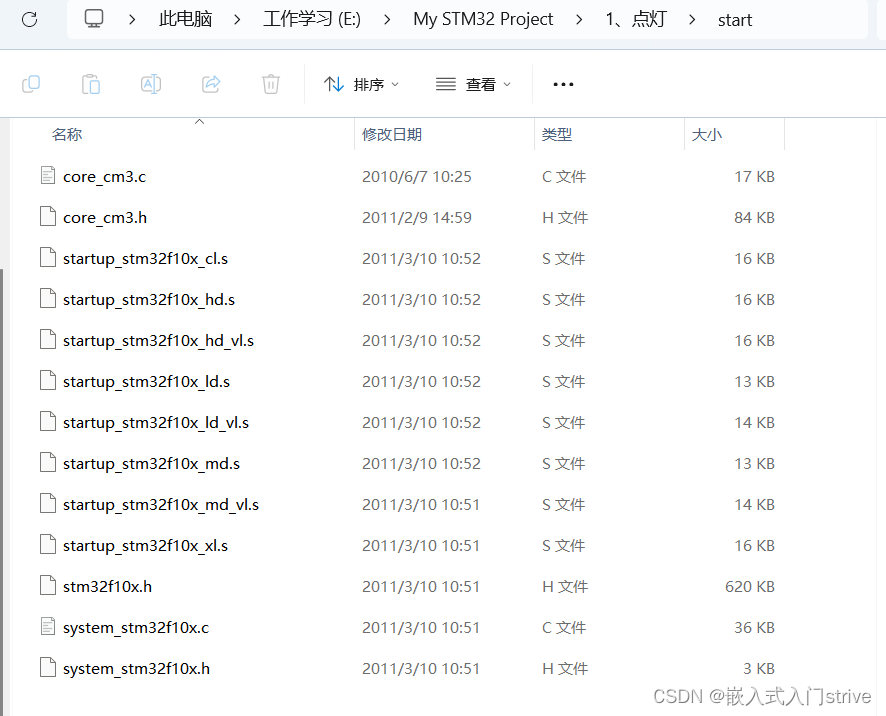
Task: Expand chevron after 此电脑 breadcrumb
Action: pos(237,20)
